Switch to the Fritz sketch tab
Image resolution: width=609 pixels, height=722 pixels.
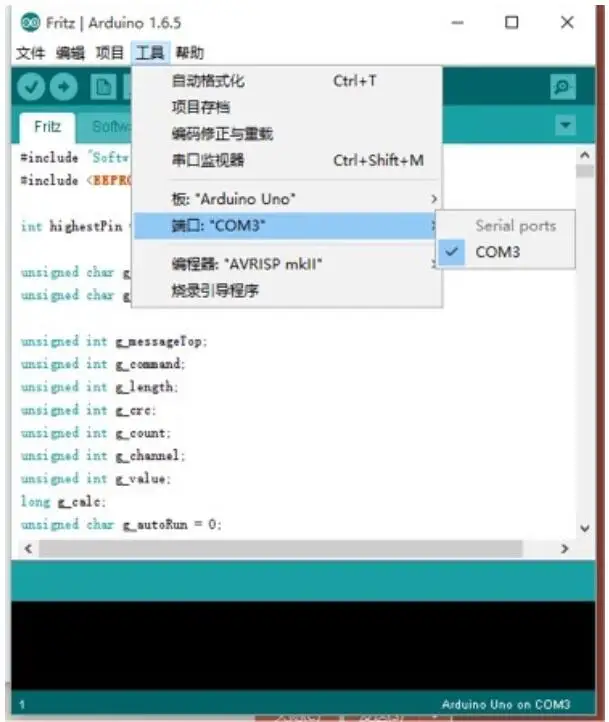tap(47, 127)
